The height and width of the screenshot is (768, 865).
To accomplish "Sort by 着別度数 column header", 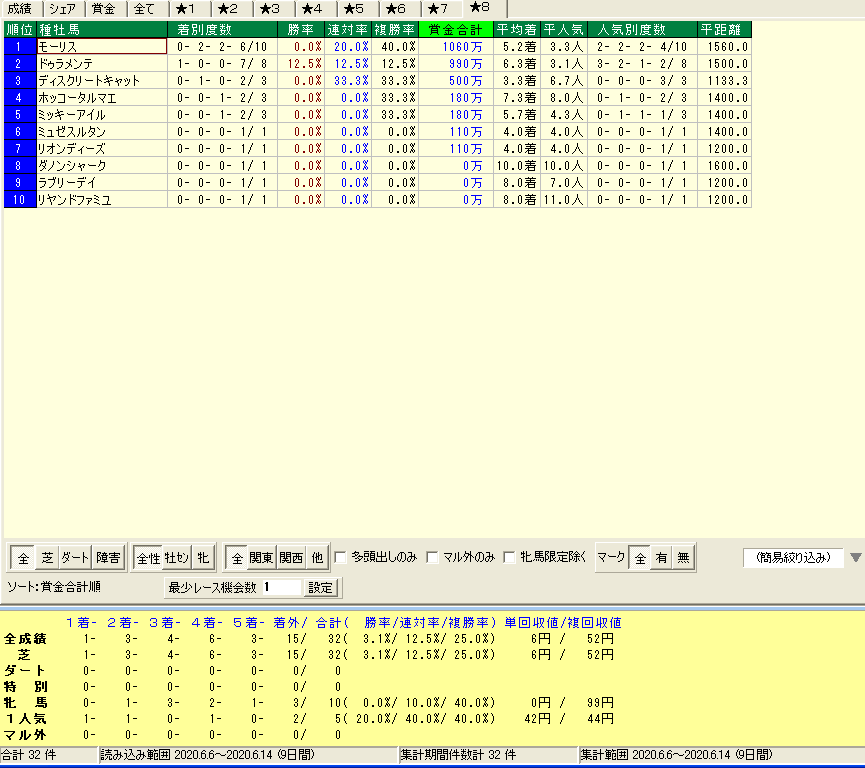I will click(x=222, y=29).
